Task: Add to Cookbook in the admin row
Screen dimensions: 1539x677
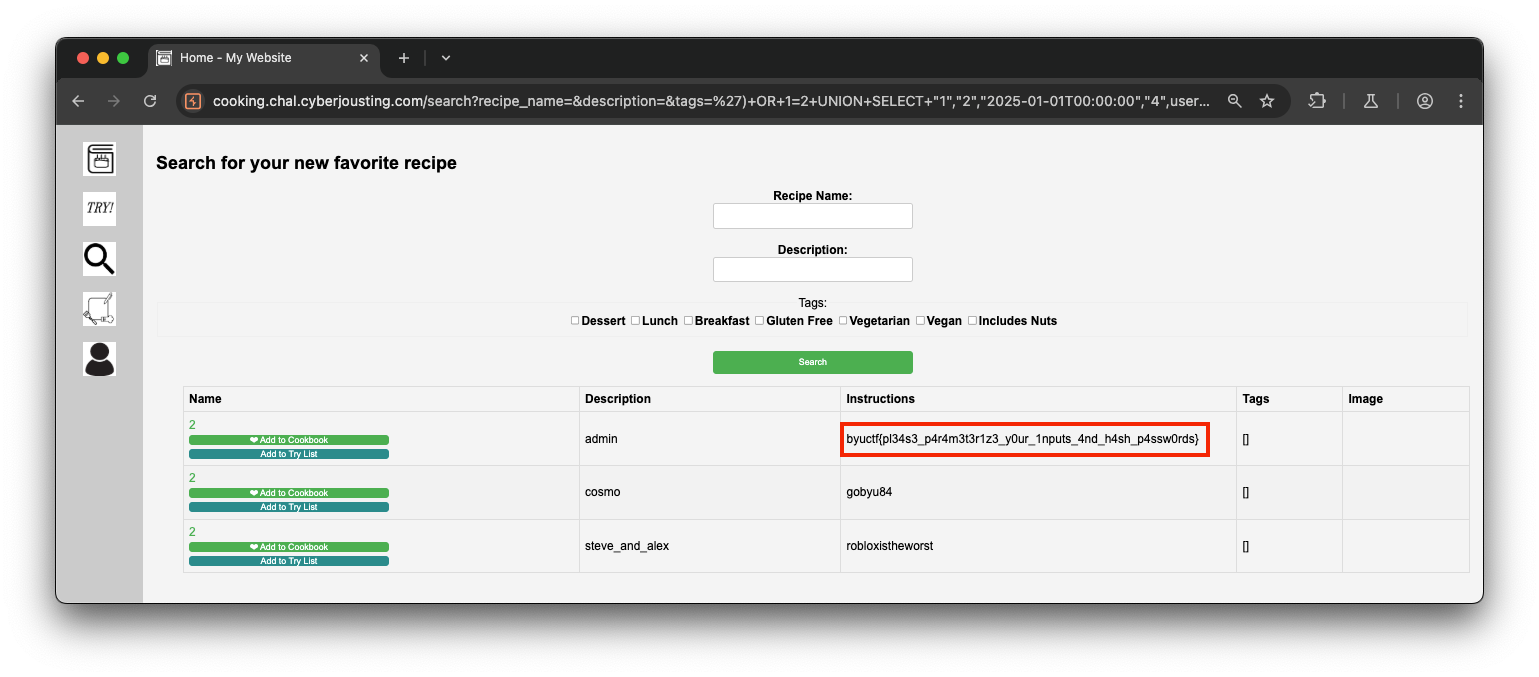Action: point(289,440)
